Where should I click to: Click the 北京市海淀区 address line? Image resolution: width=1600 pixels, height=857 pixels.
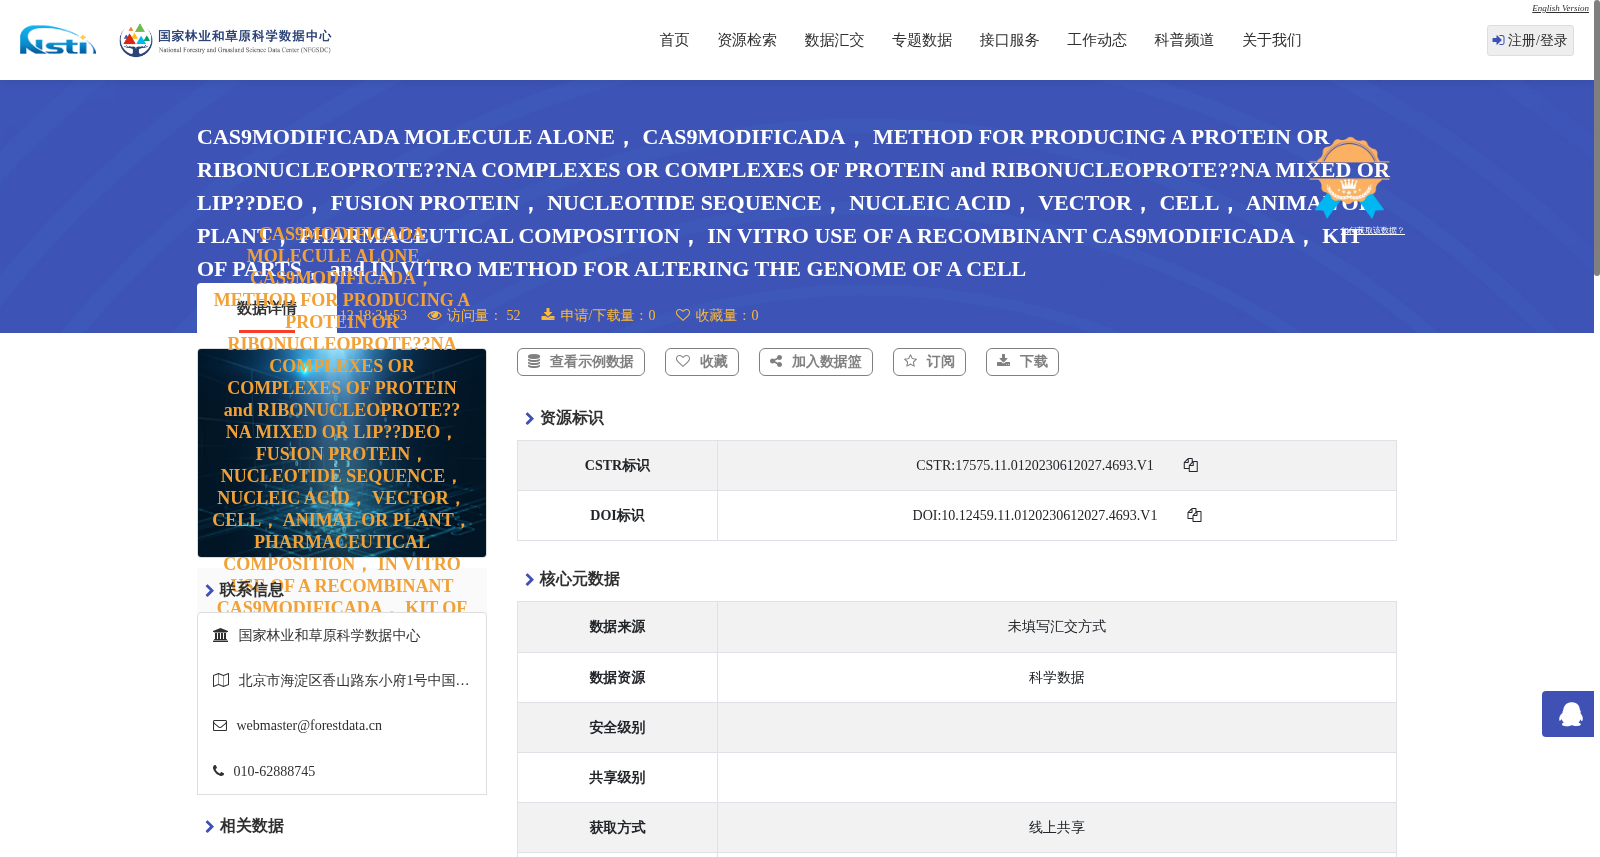click(354, 681)
